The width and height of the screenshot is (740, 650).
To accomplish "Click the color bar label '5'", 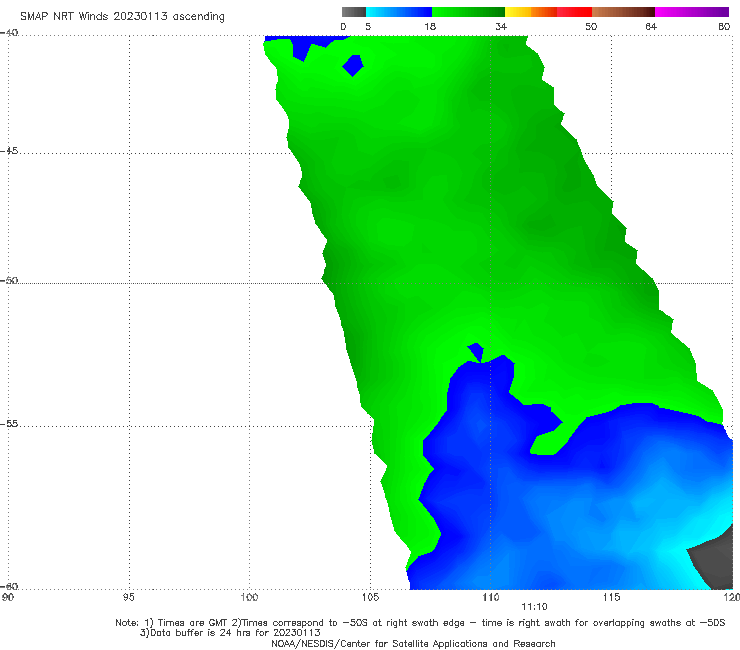I will point(368,27).
